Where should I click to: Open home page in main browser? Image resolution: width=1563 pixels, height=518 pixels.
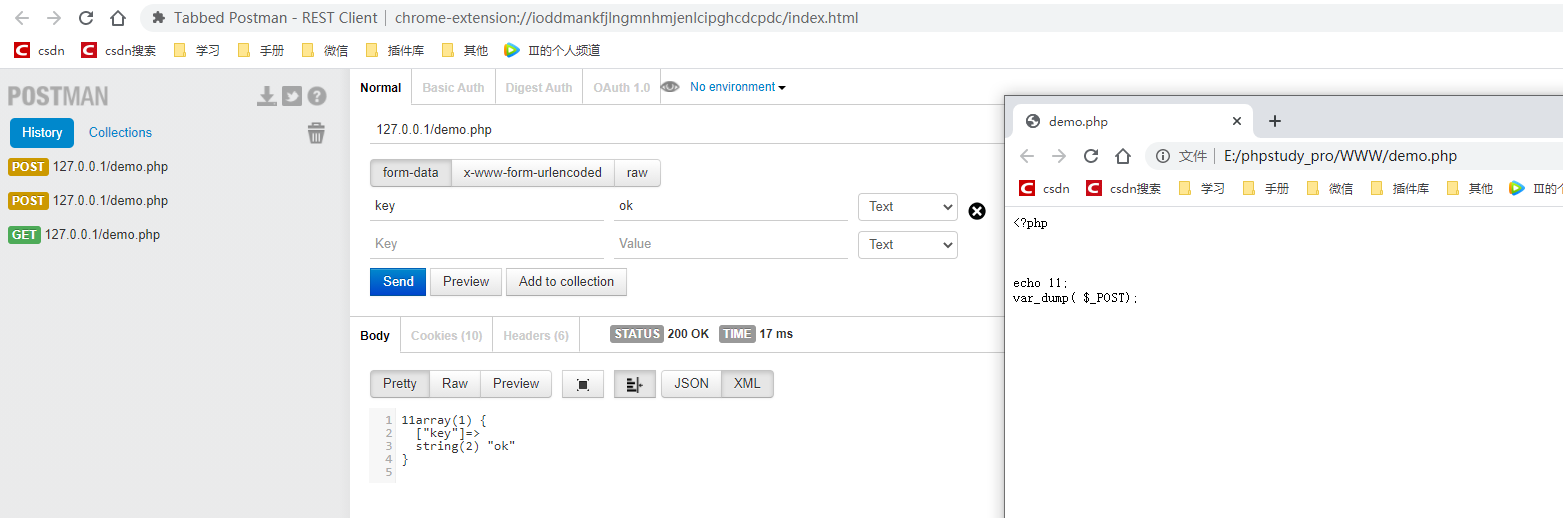(x=118, y=18)
